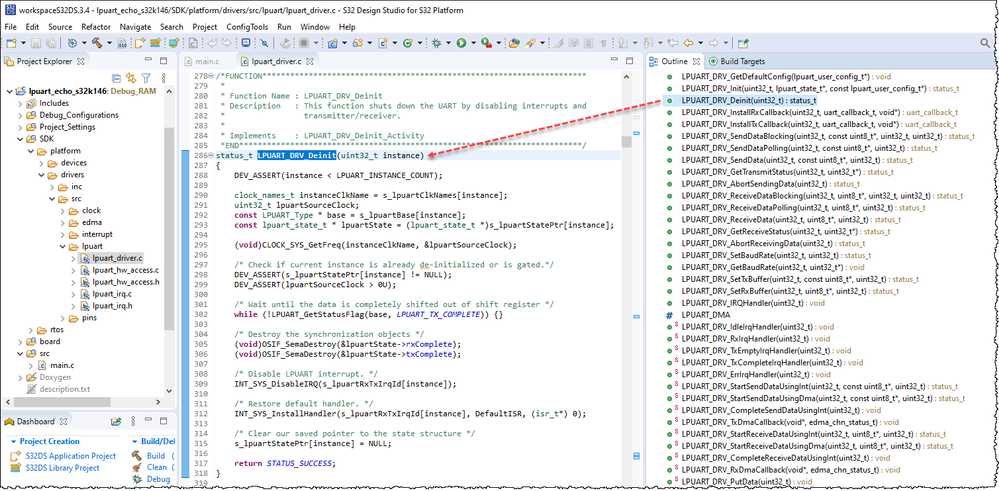Click the Run Last Tool icon (red toolbox)
The width and height of the screenshot is (999, 491).
click(486, 43)
